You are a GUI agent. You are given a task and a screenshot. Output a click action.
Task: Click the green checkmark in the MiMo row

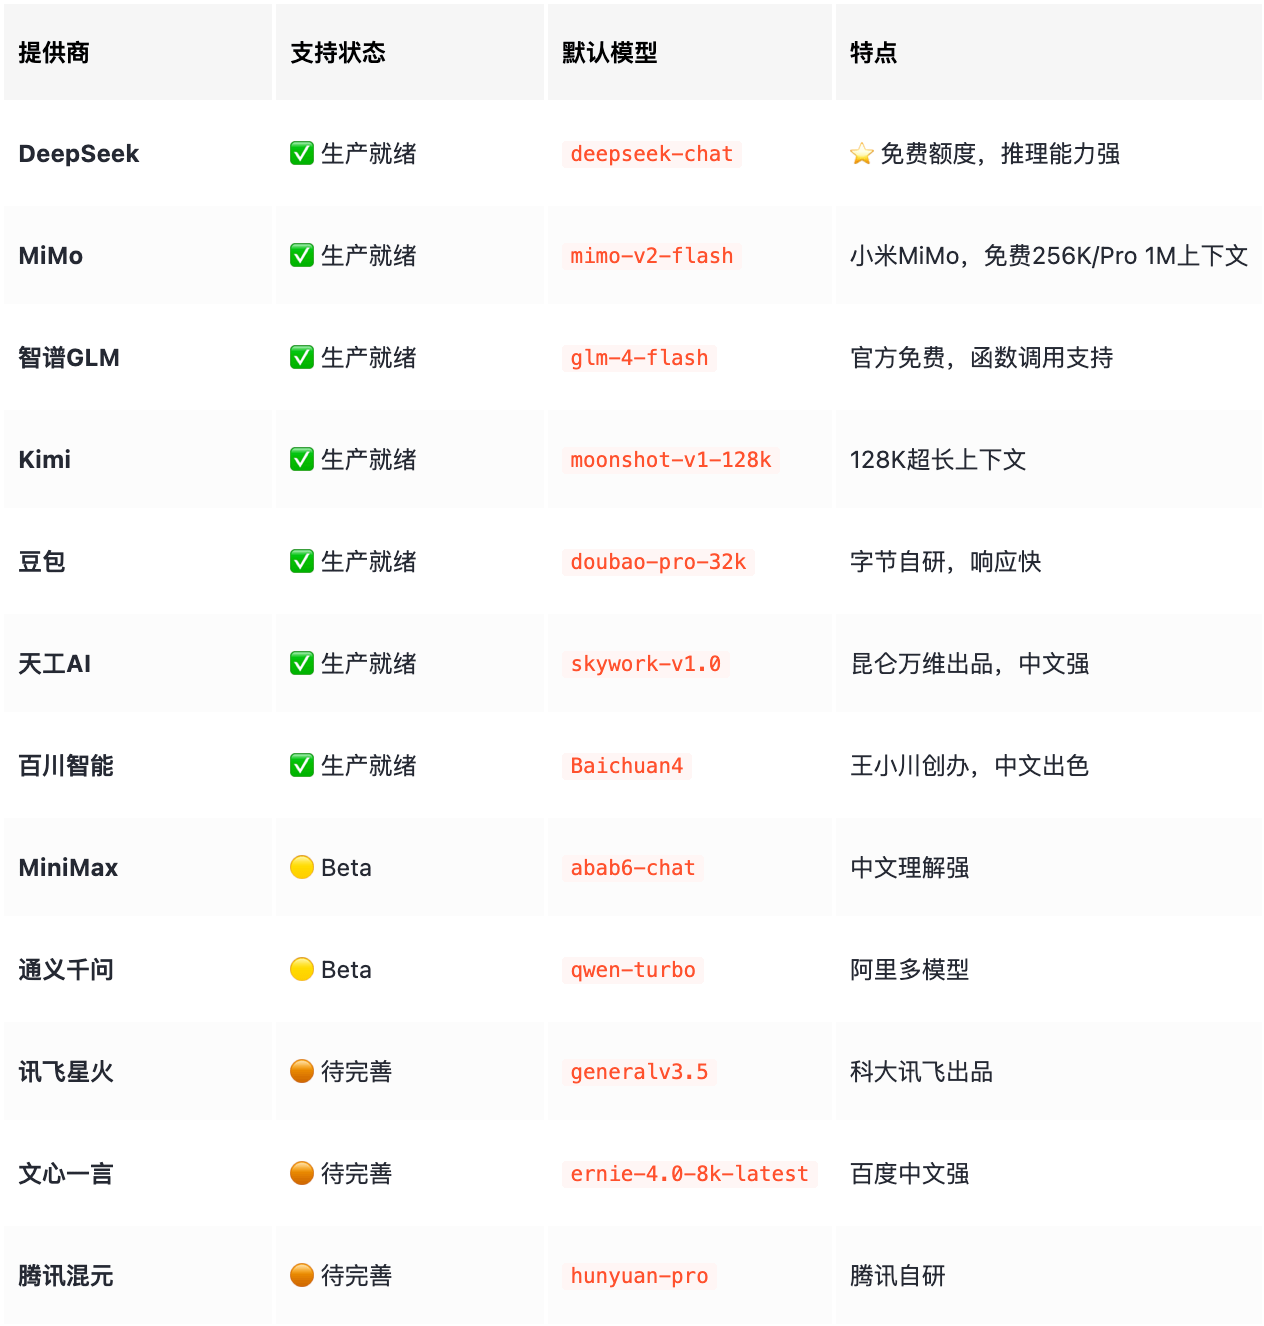302,255
